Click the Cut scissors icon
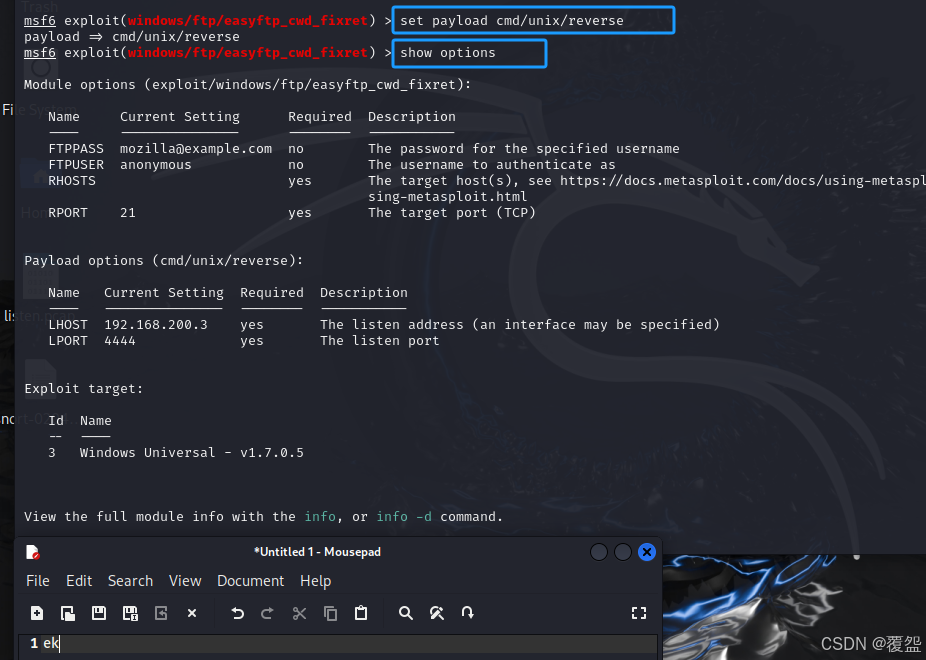Screen dimensions: 926x660 pos(299,613)
